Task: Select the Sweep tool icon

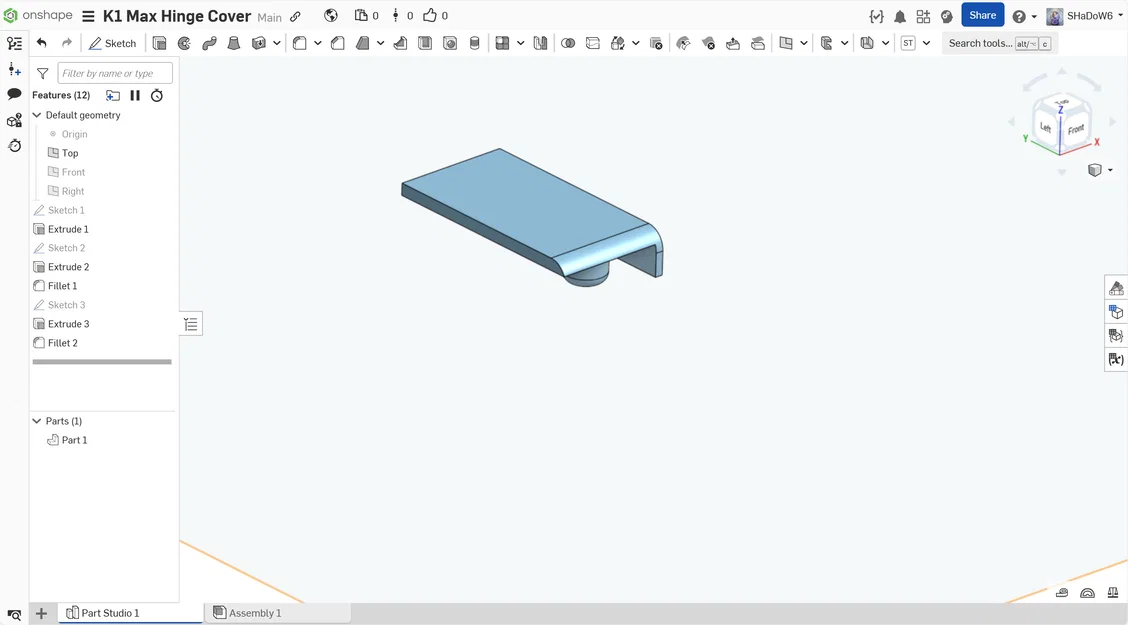Action: 209,43
